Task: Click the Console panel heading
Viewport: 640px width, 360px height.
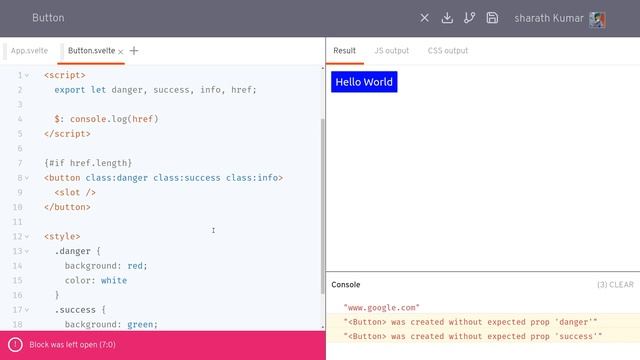Action: click(346, 284)
